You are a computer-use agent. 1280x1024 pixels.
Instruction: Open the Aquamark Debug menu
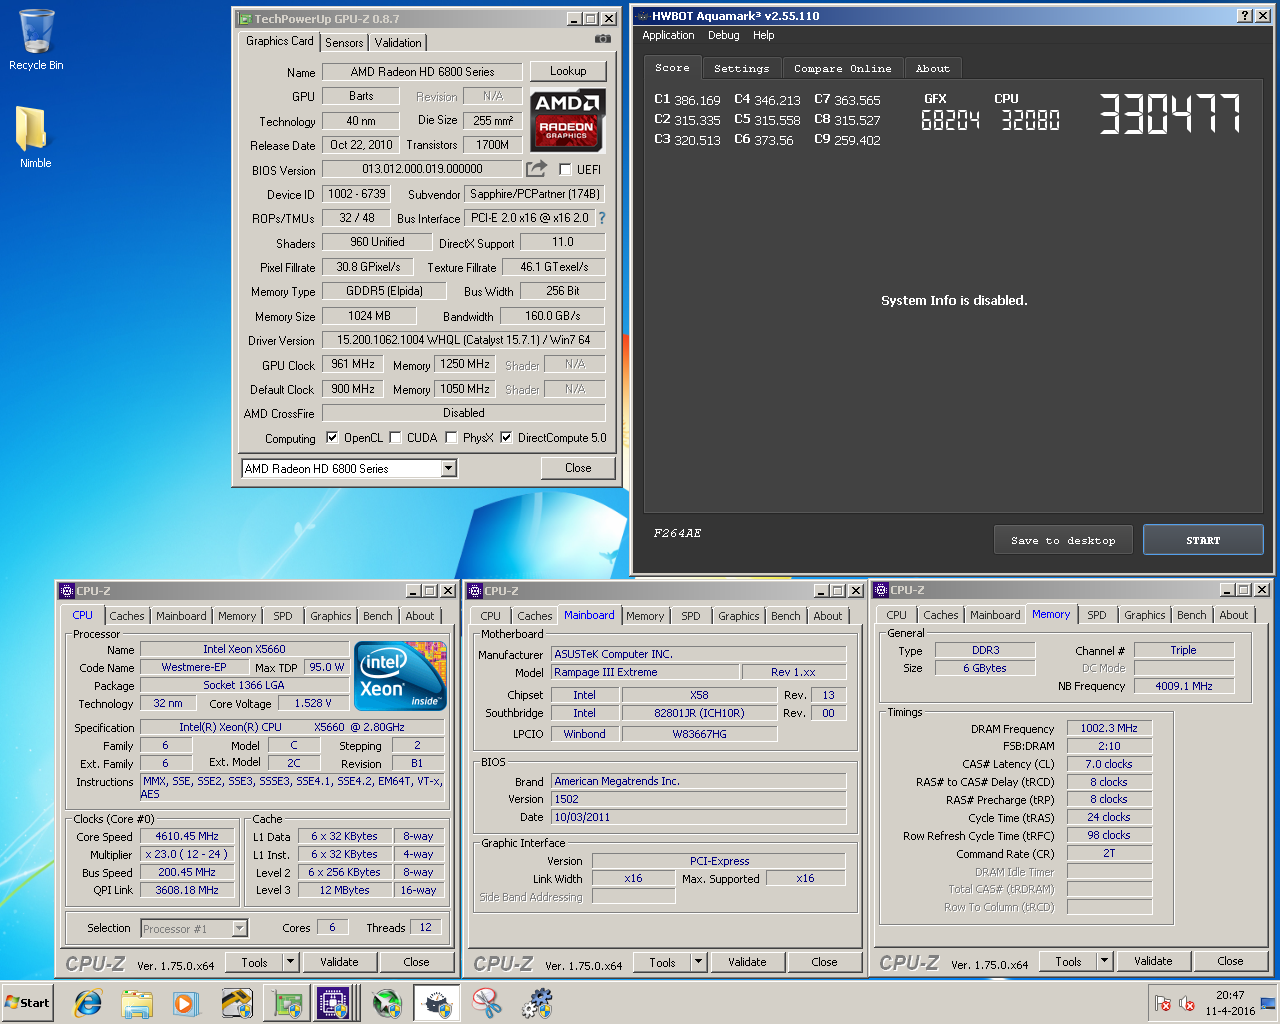(723, 35)
